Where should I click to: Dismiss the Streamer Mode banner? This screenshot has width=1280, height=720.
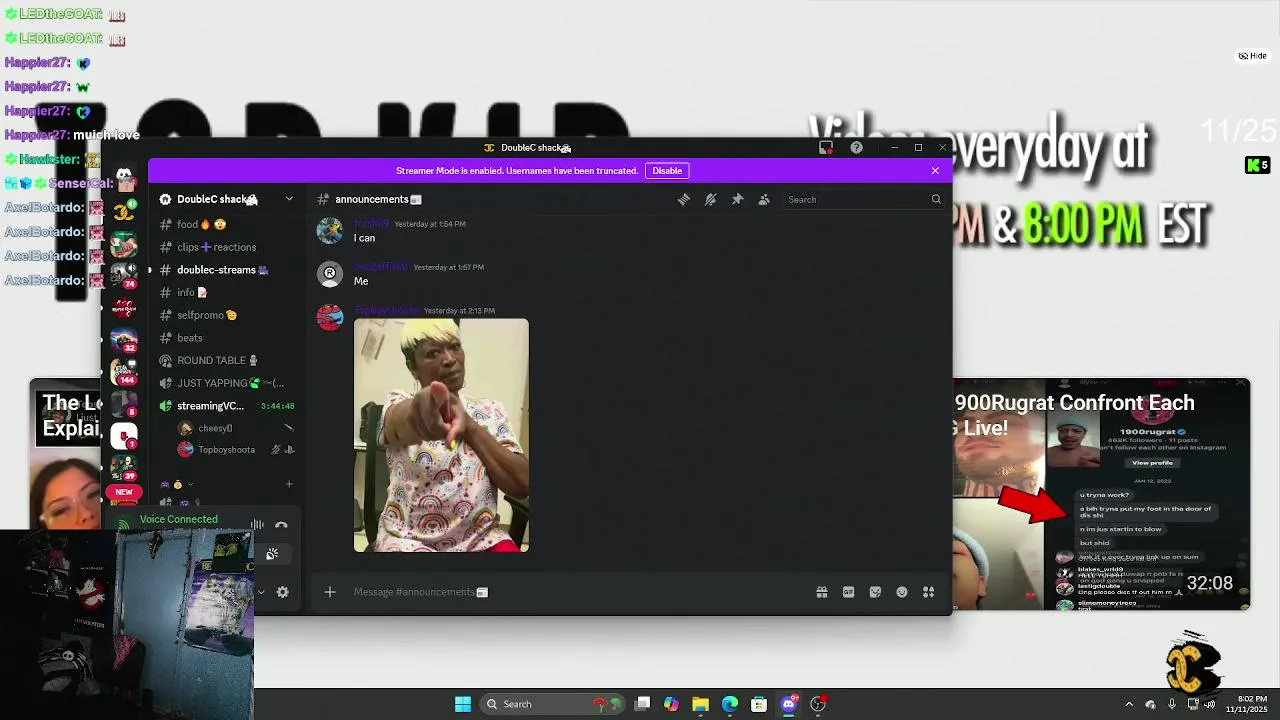click(935, 171)
